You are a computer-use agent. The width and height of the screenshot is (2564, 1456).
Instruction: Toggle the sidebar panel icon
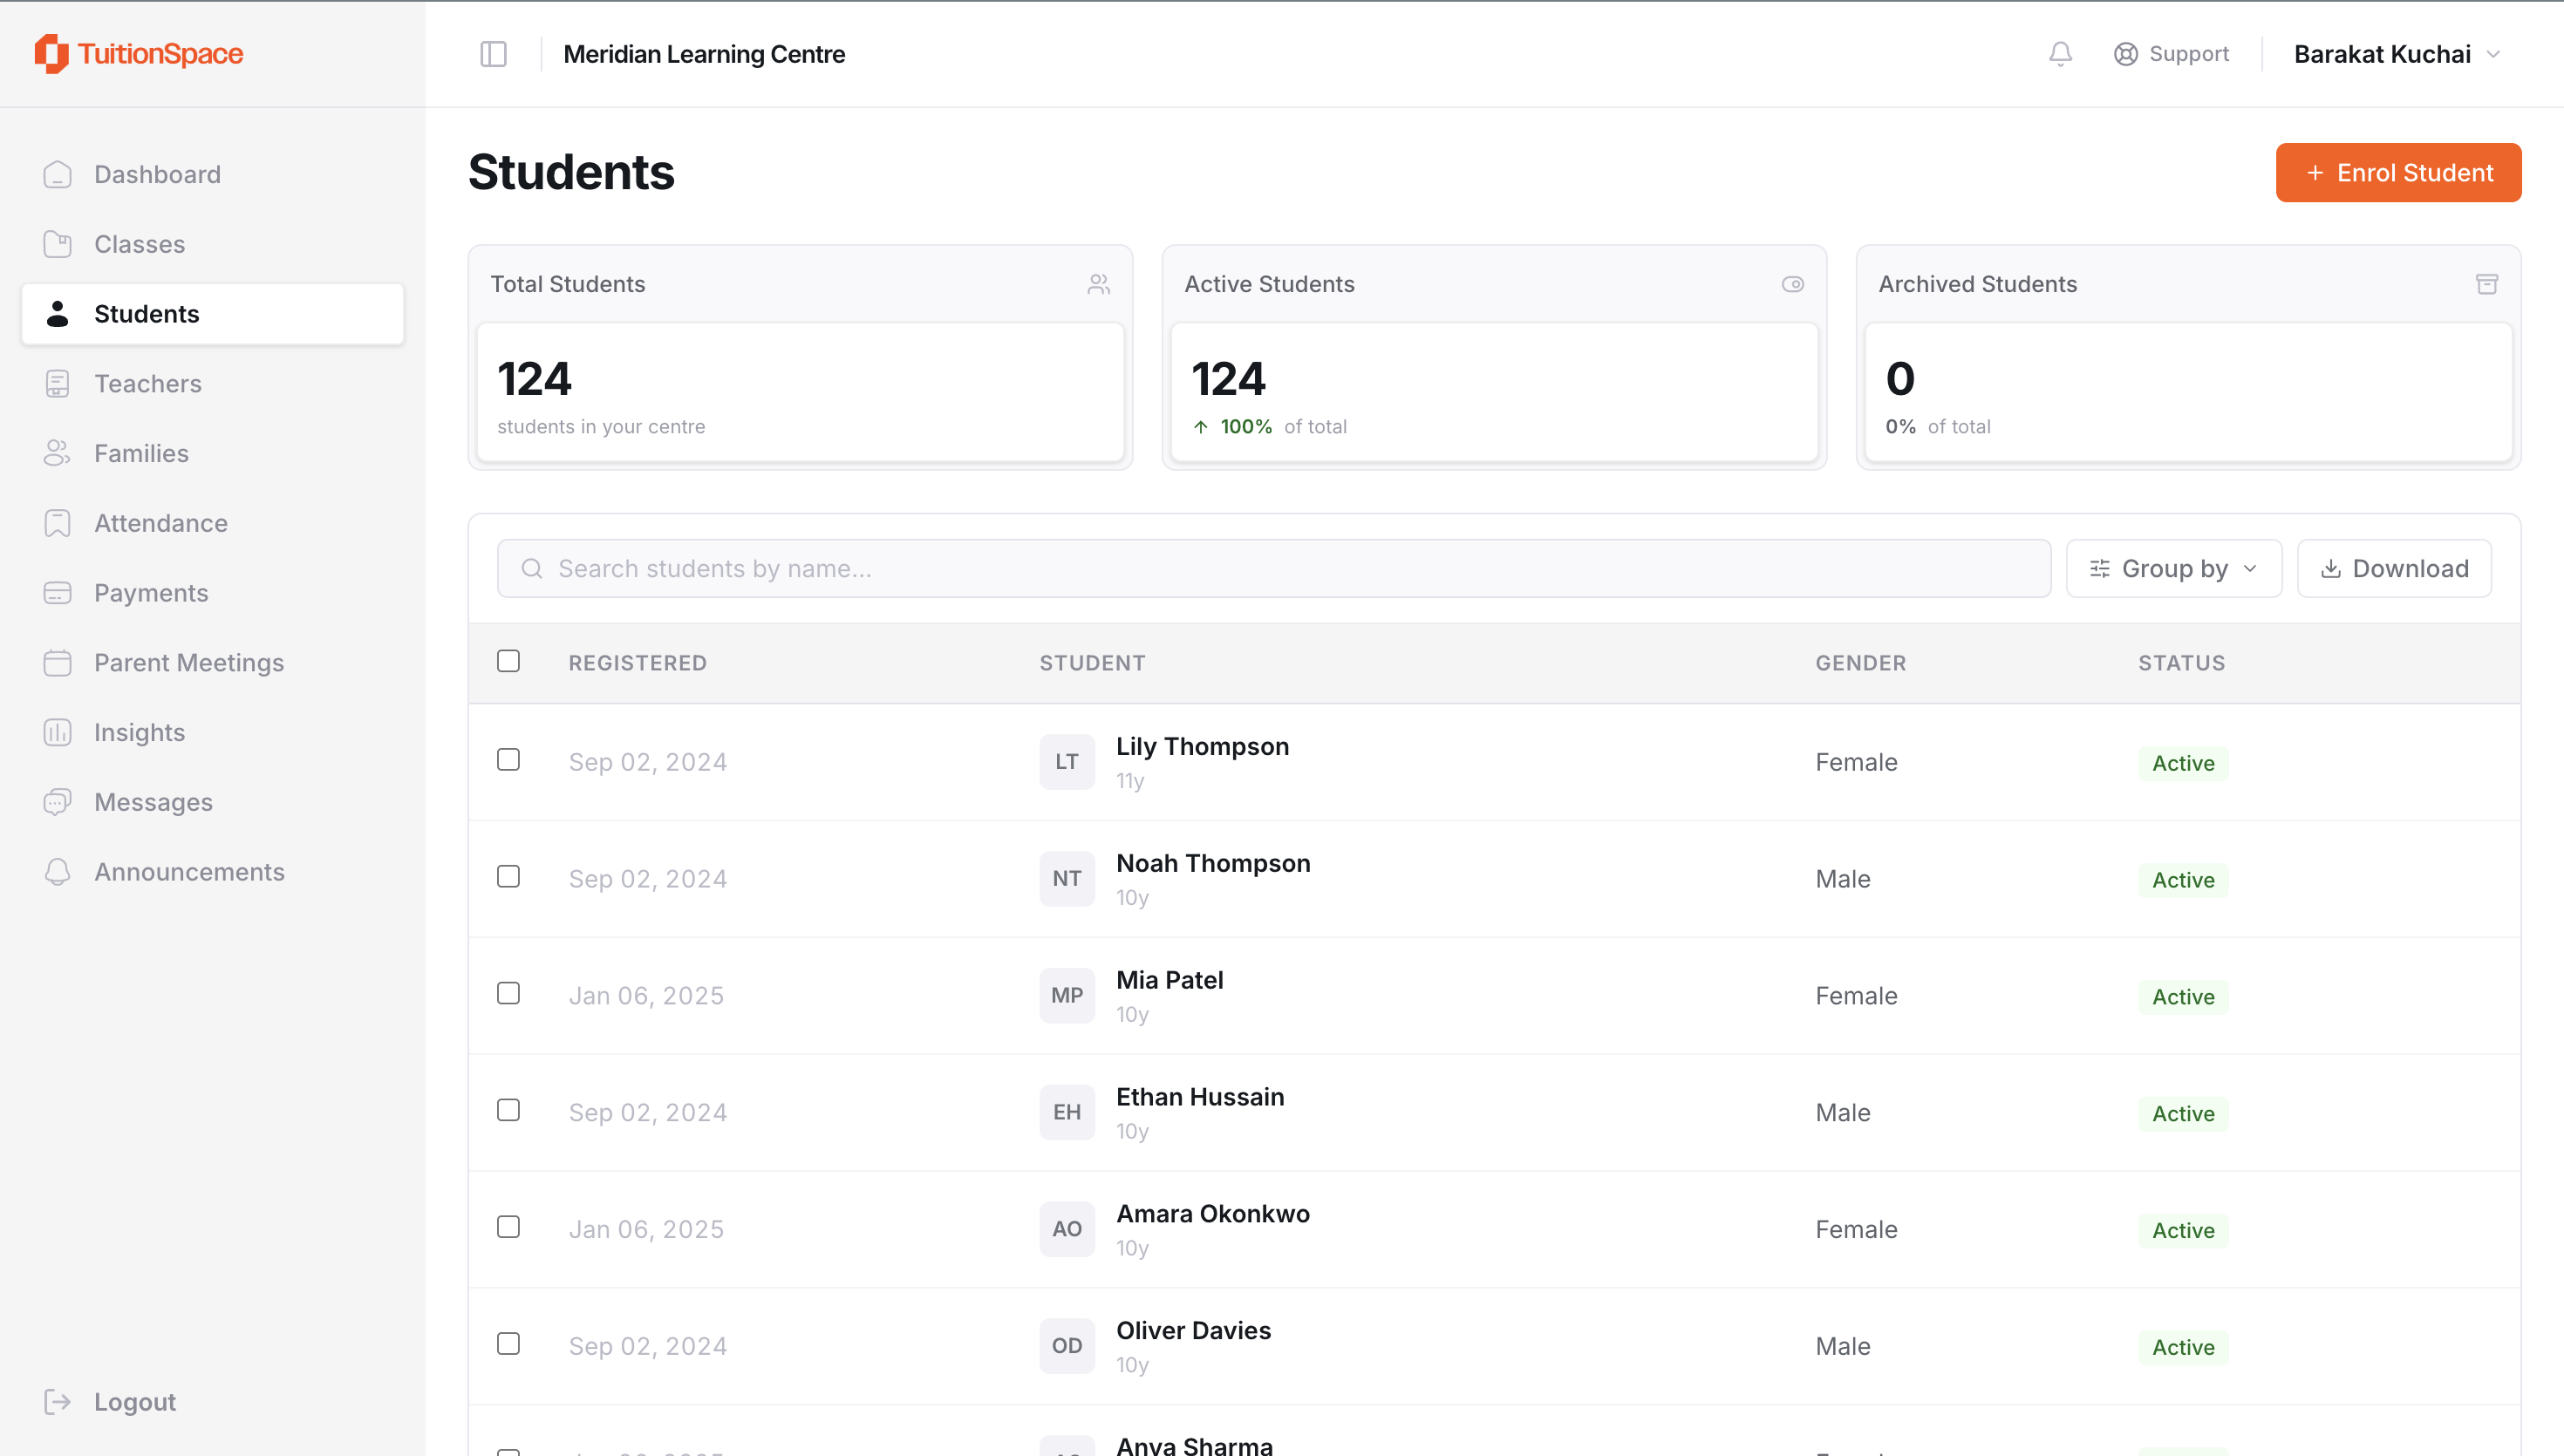(x=493, y=54)
